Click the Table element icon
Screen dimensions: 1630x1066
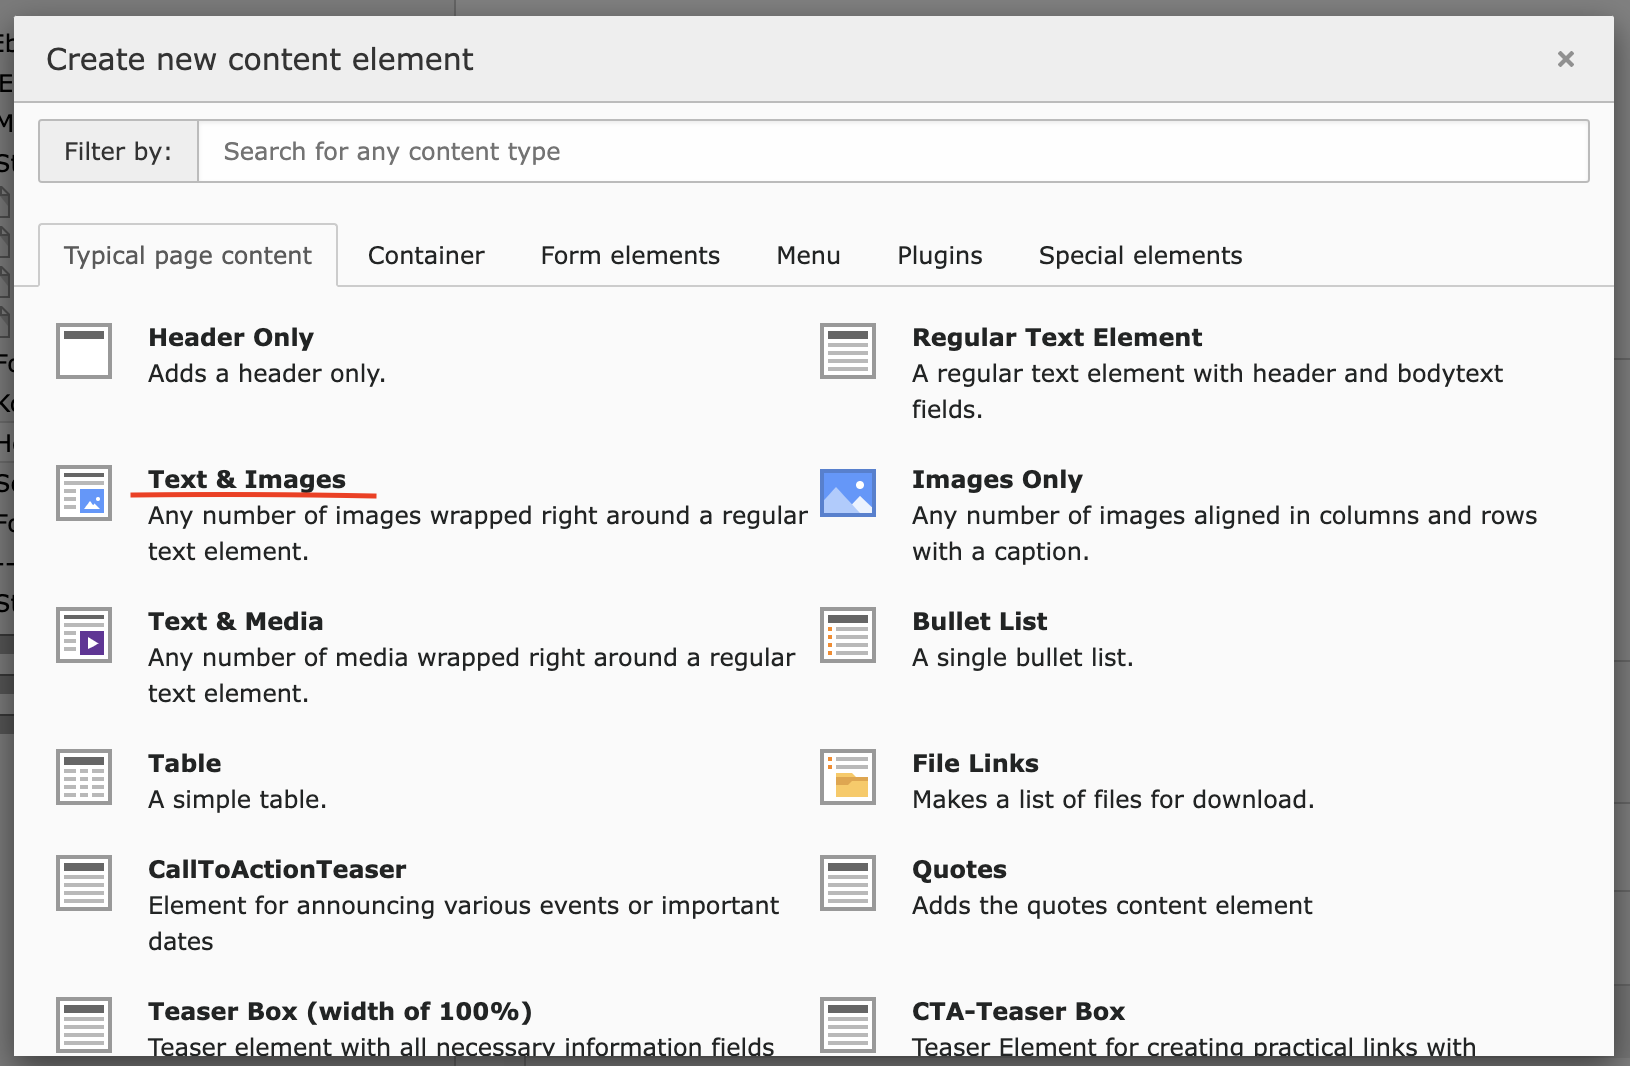pyautogui.click(x=84, y=777)
